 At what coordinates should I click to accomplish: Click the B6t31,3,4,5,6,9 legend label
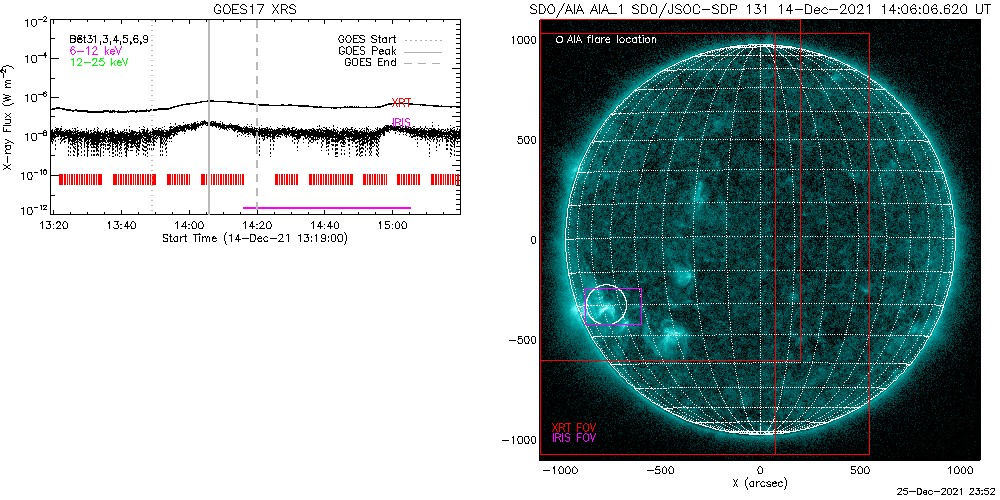[x=109, y=38]
